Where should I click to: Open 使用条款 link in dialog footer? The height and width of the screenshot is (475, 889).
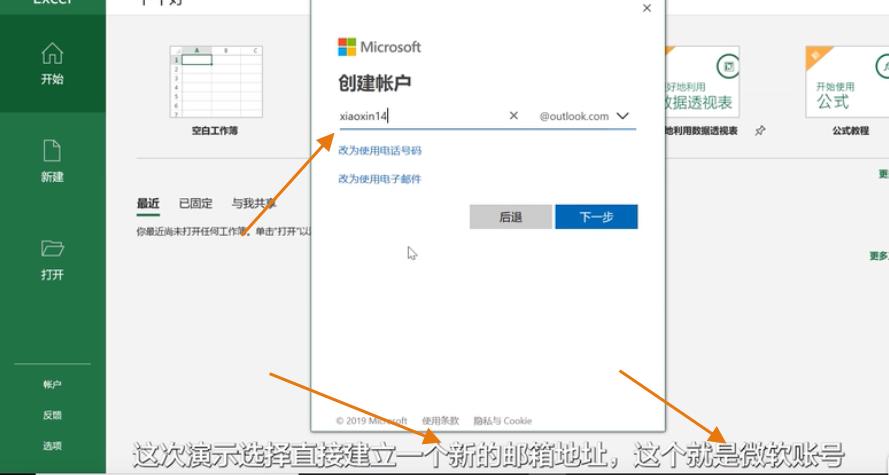tap(440, 421)
